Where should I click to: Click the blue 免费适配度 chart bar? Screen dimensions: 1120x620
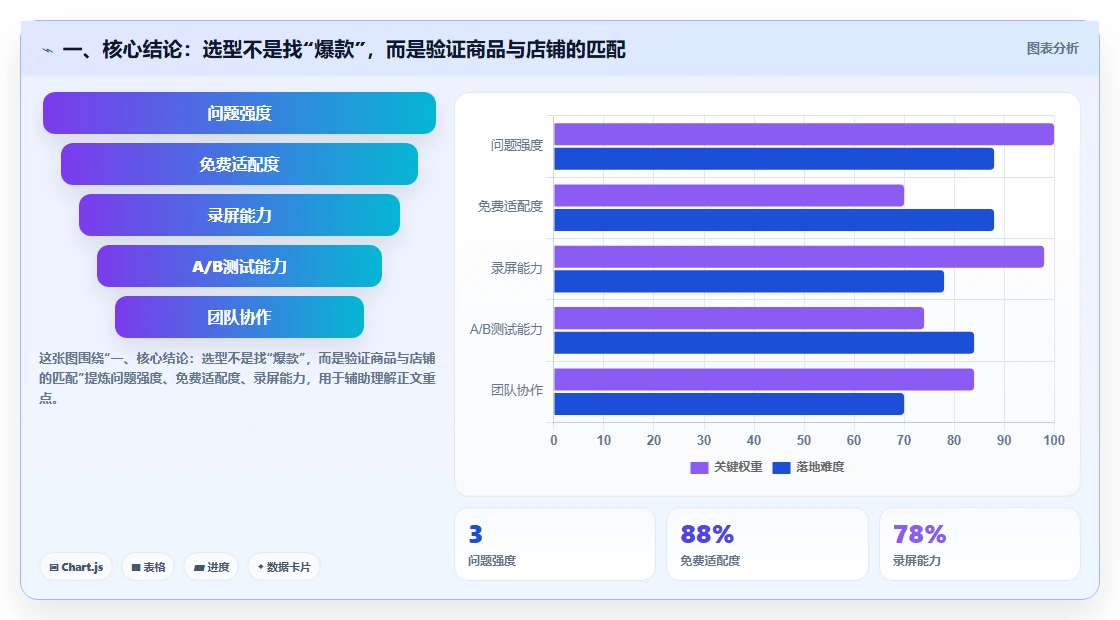(x=774, y=220)
